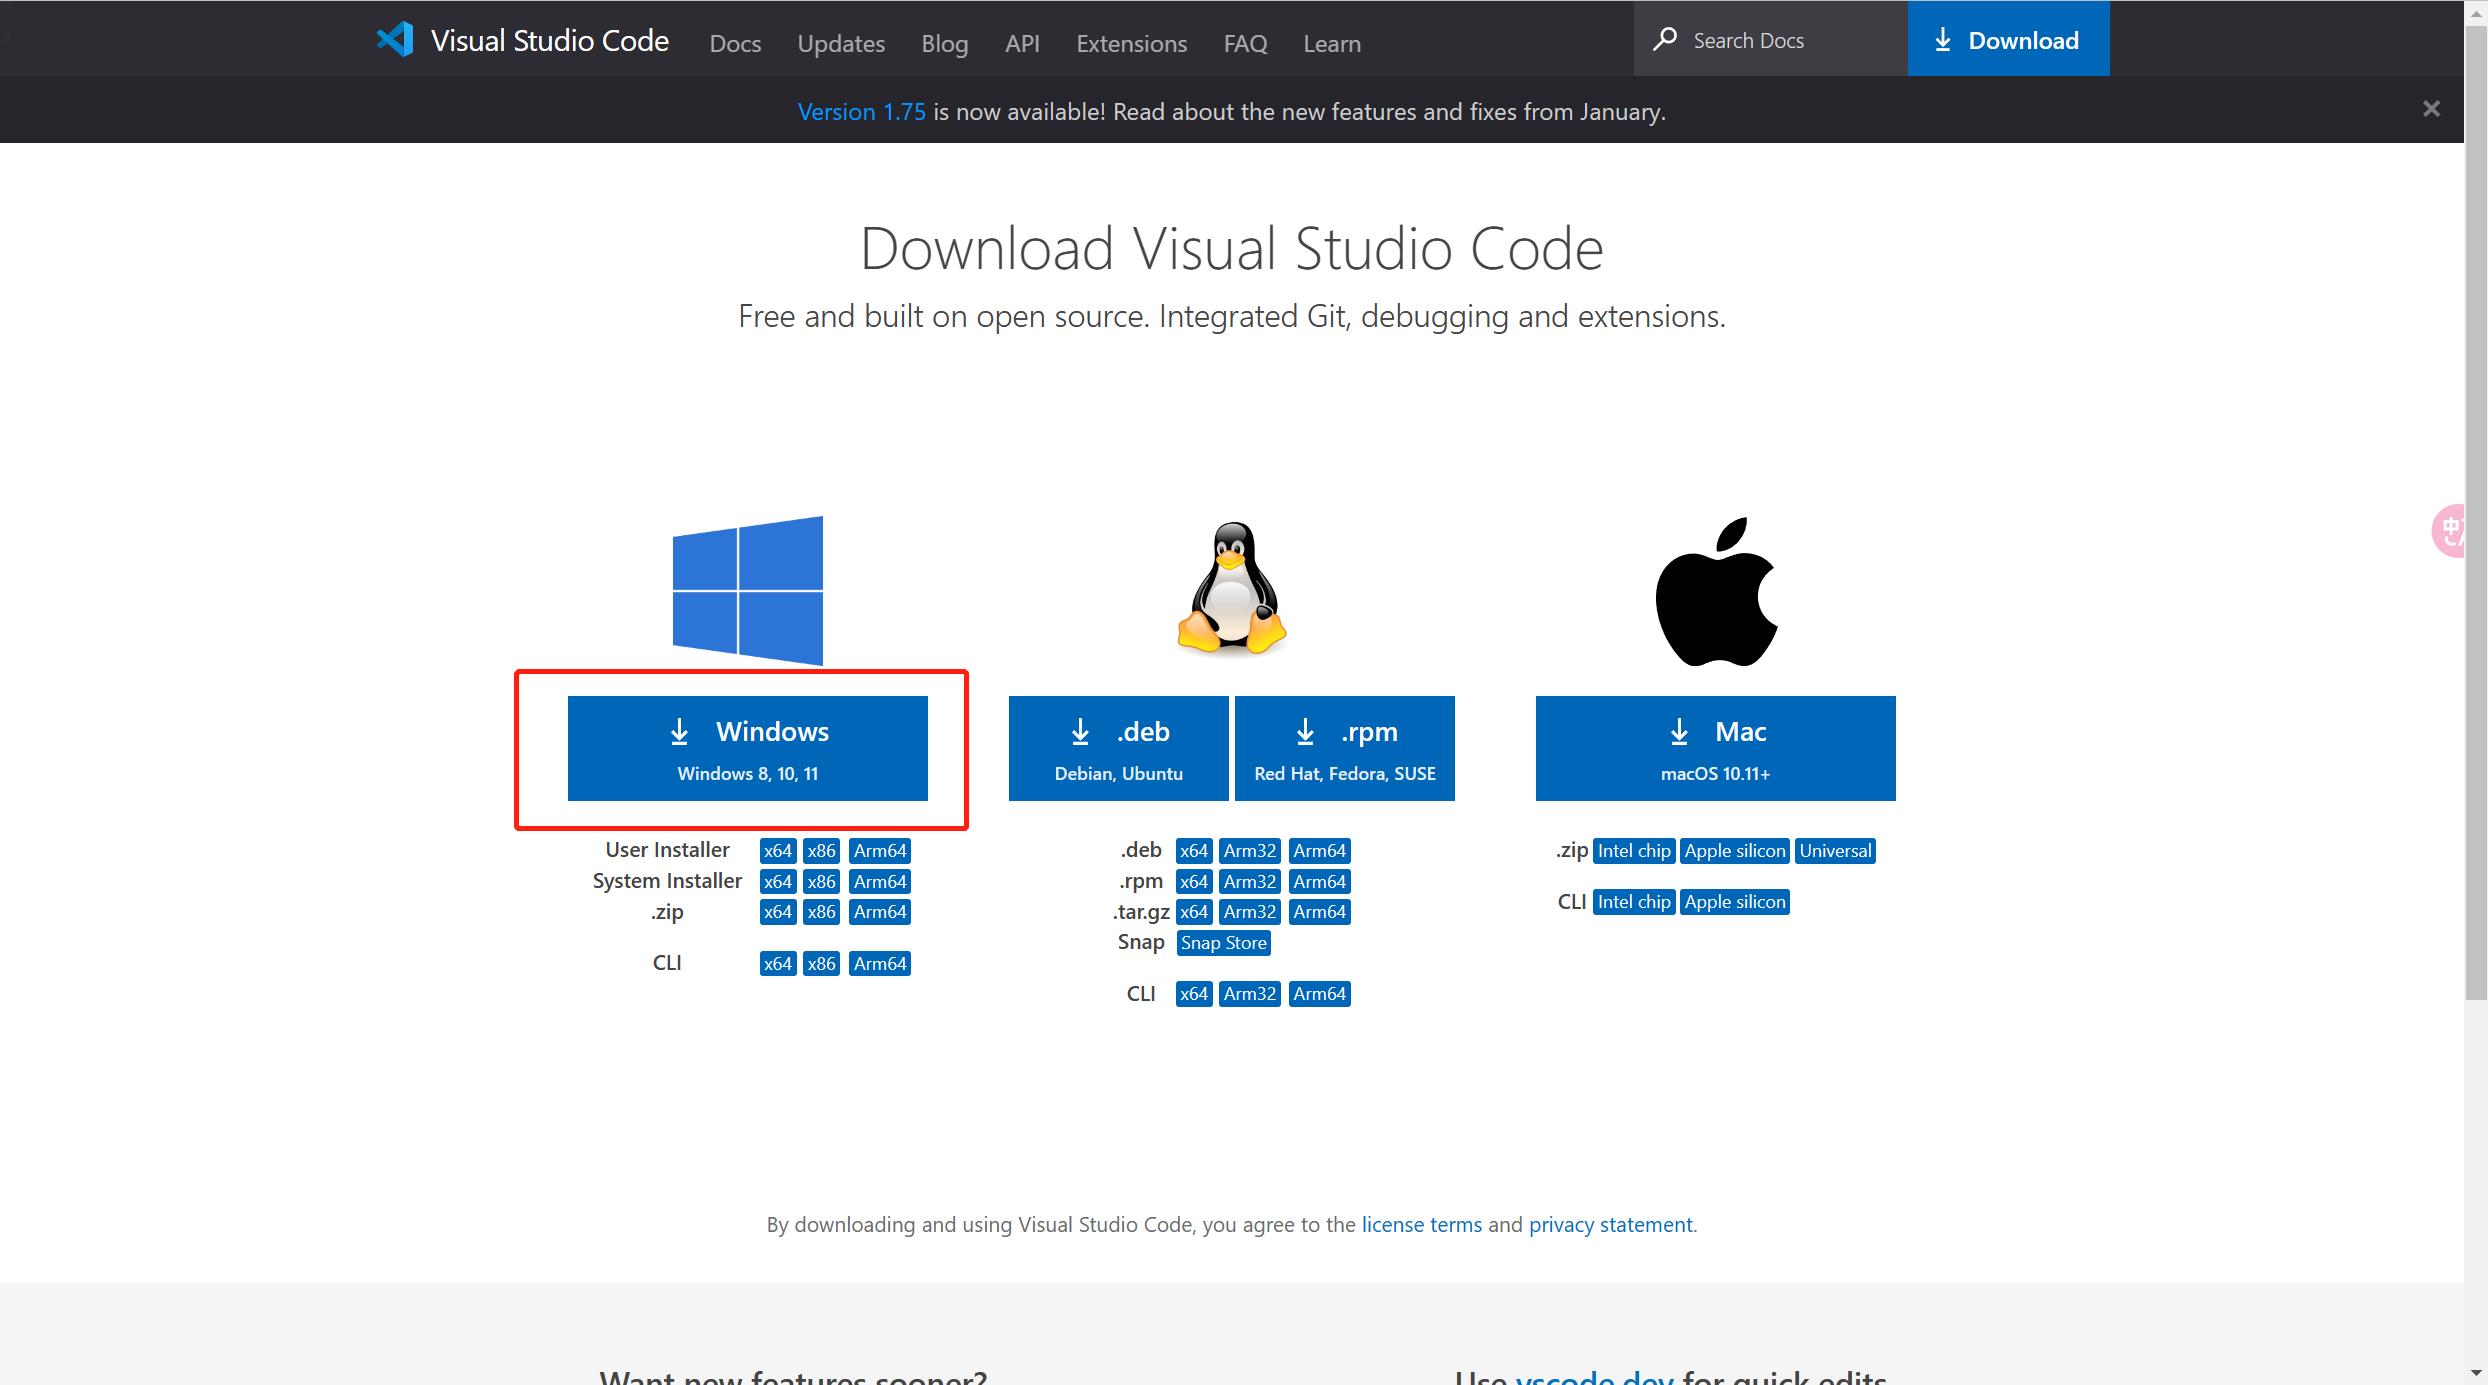Go to the Docs navigation link

point(735,43)
